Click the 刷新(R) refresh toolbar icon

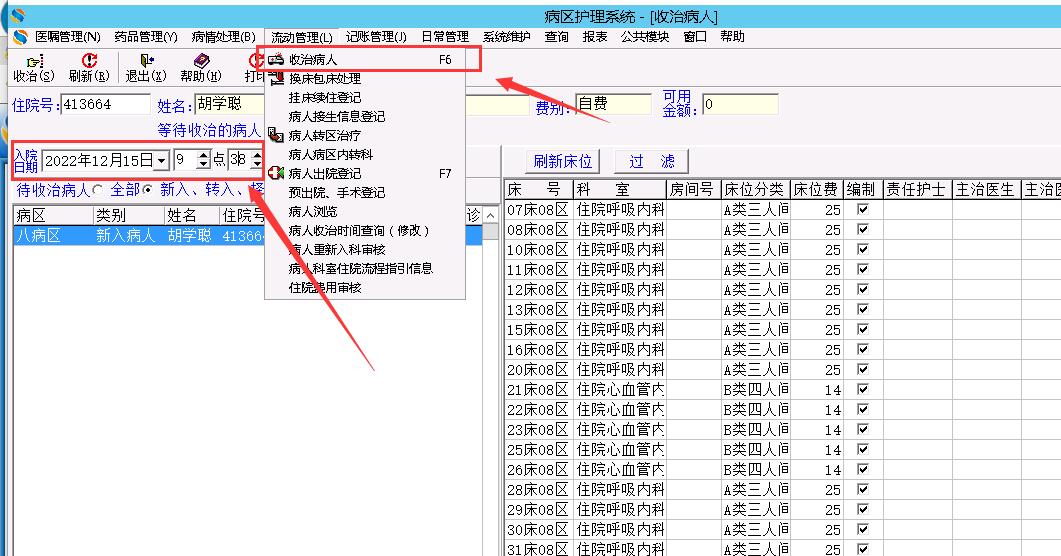(x=89, y=61)
